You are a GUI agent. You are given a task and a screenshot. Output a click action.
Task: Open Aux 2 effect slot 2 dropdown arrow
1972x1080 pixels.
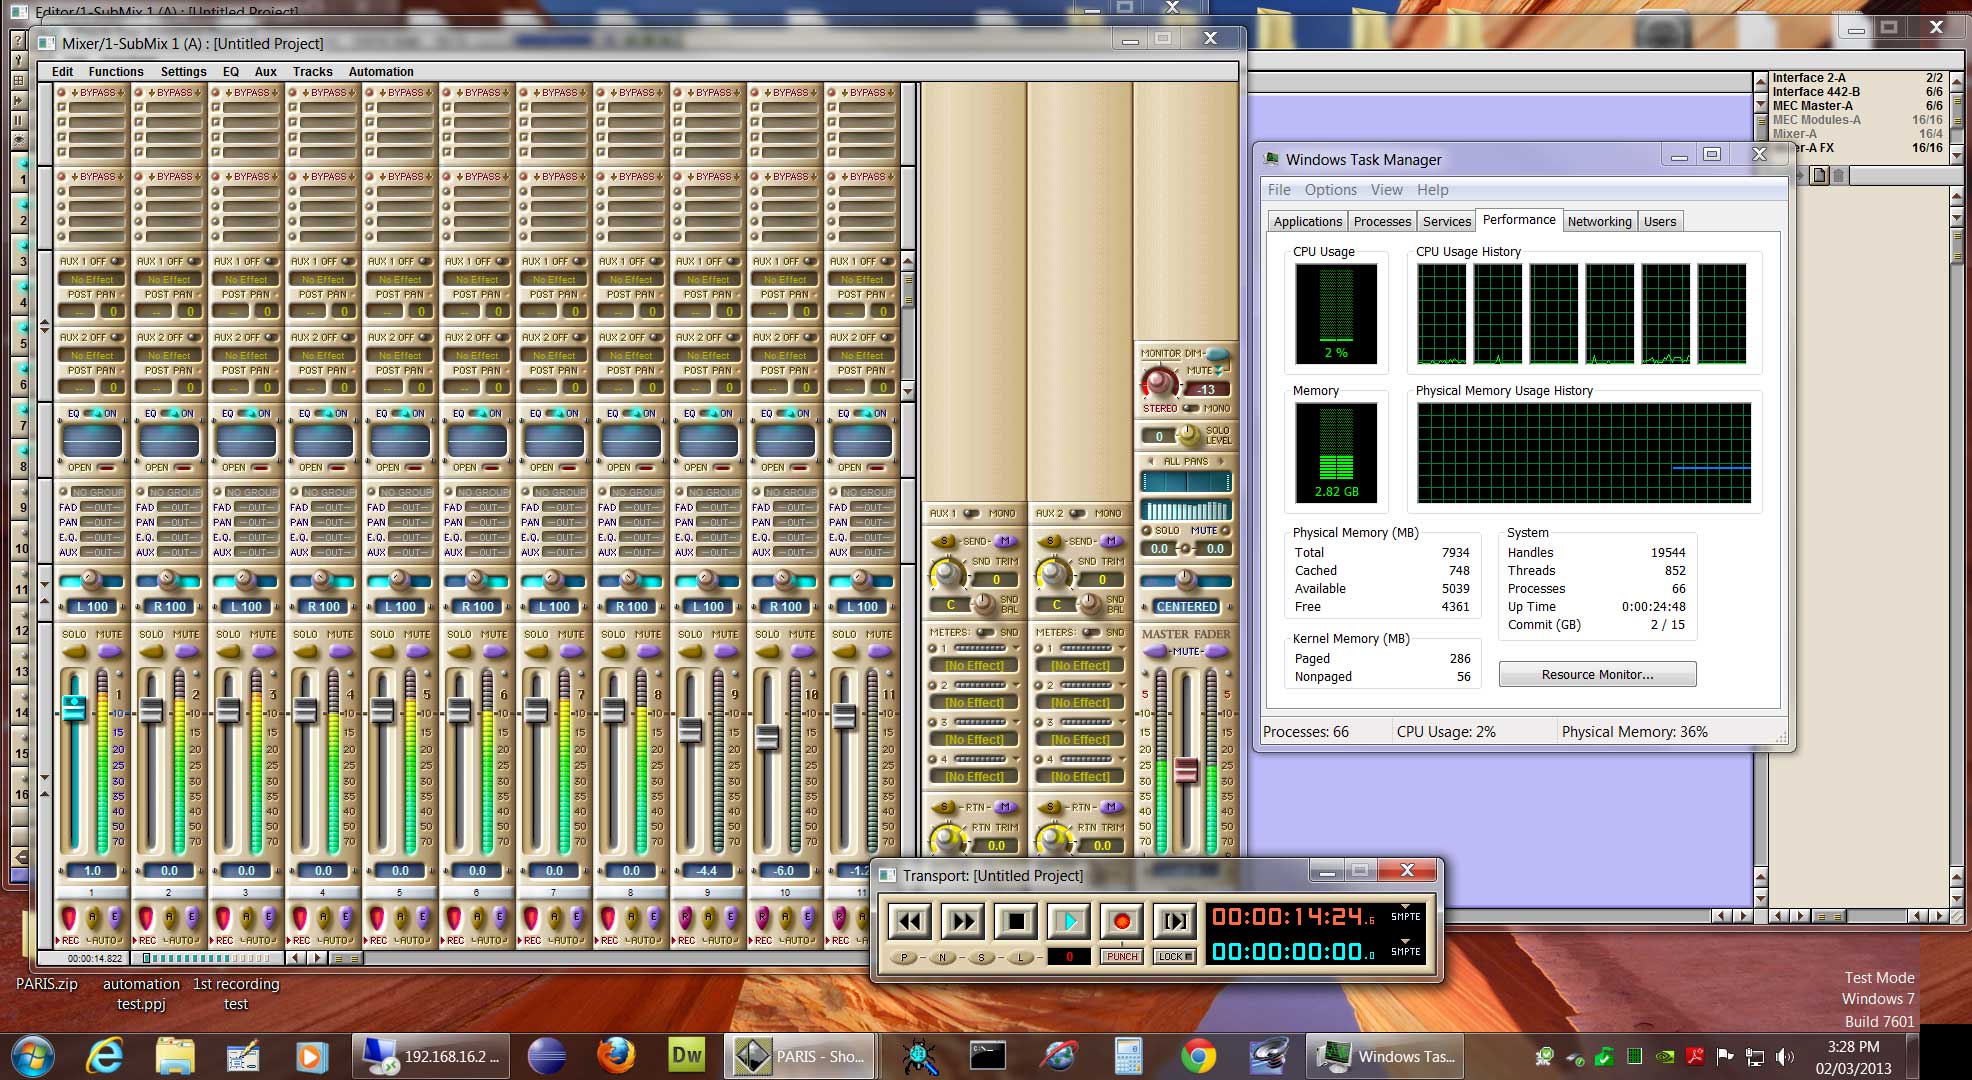1120,685
